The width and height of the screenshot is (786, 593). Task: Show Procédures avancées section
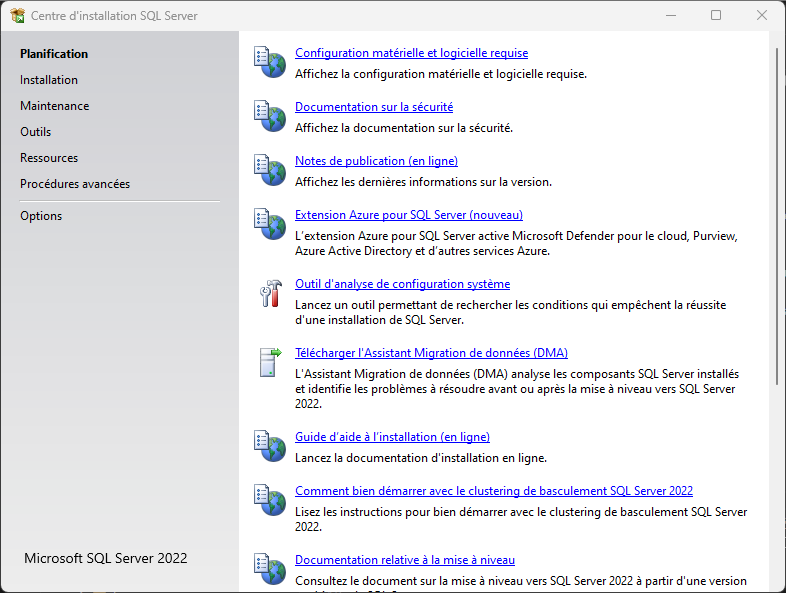pos(75,184)
